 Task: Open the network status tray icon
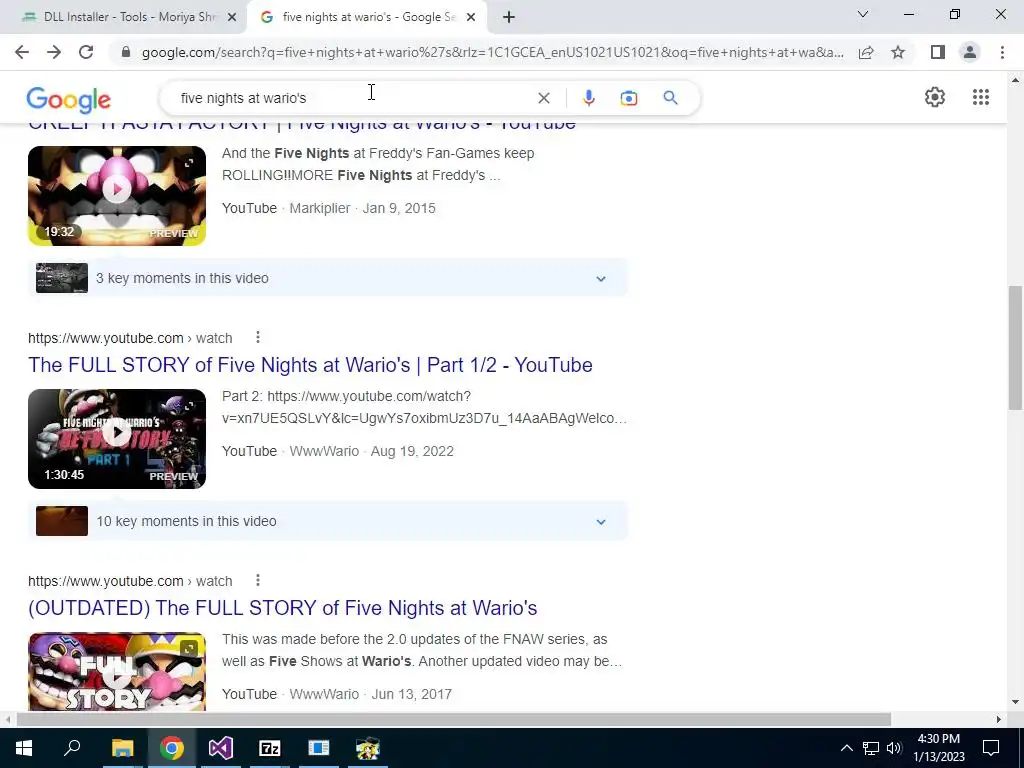click(x=871, y=748)
